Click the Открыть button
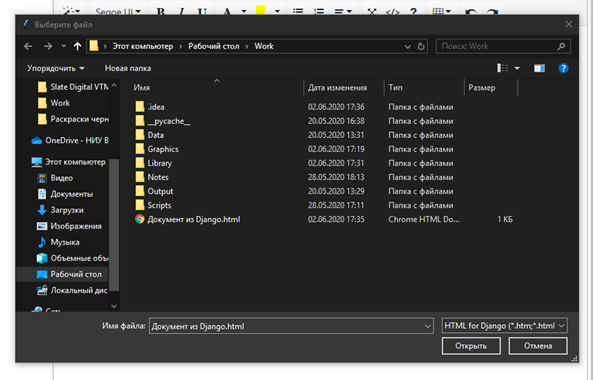 [471, 346]
